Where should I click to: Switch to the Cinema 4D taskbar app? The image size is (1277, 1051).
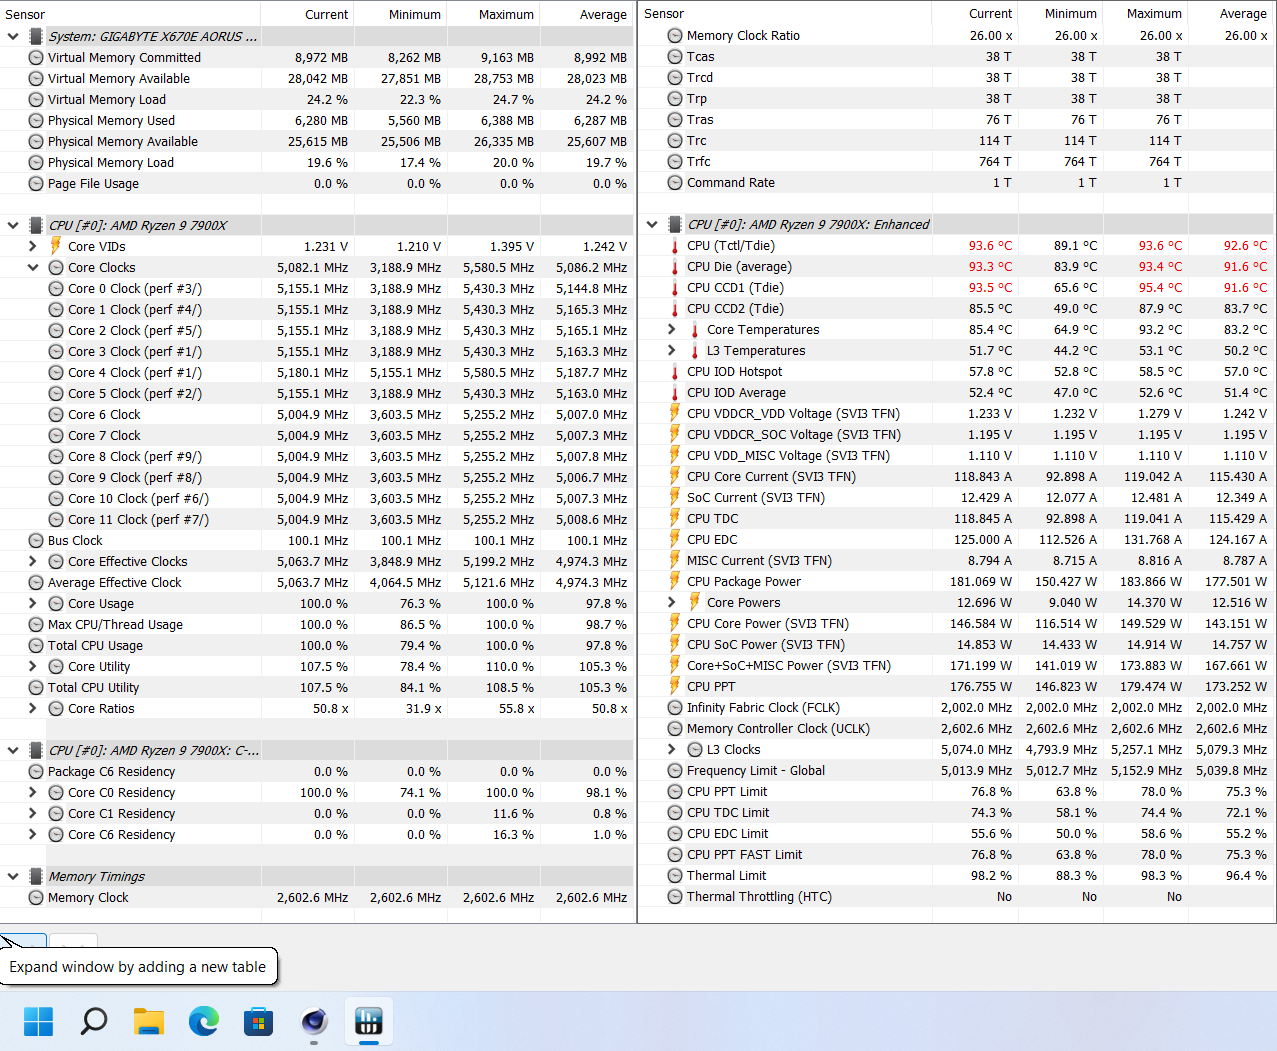coord(314,1021)
